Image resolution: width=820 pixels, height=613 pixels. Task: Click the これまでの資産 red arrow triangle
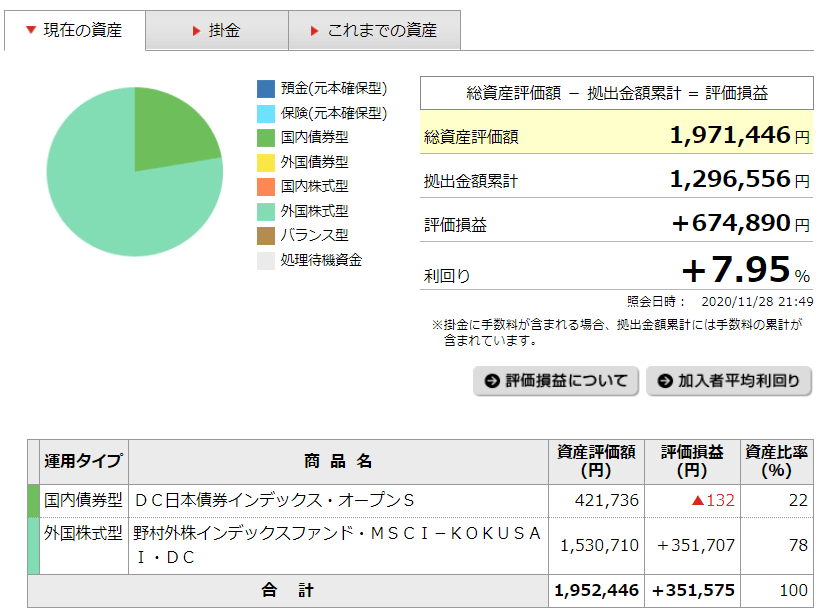tap(312, 29)
